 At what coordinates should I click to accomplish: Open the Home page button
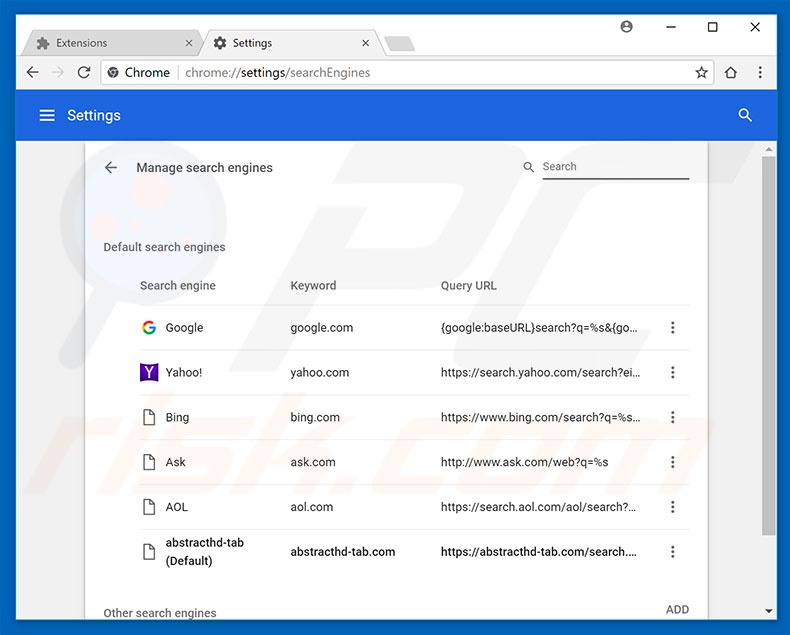[x=731, y=73]
